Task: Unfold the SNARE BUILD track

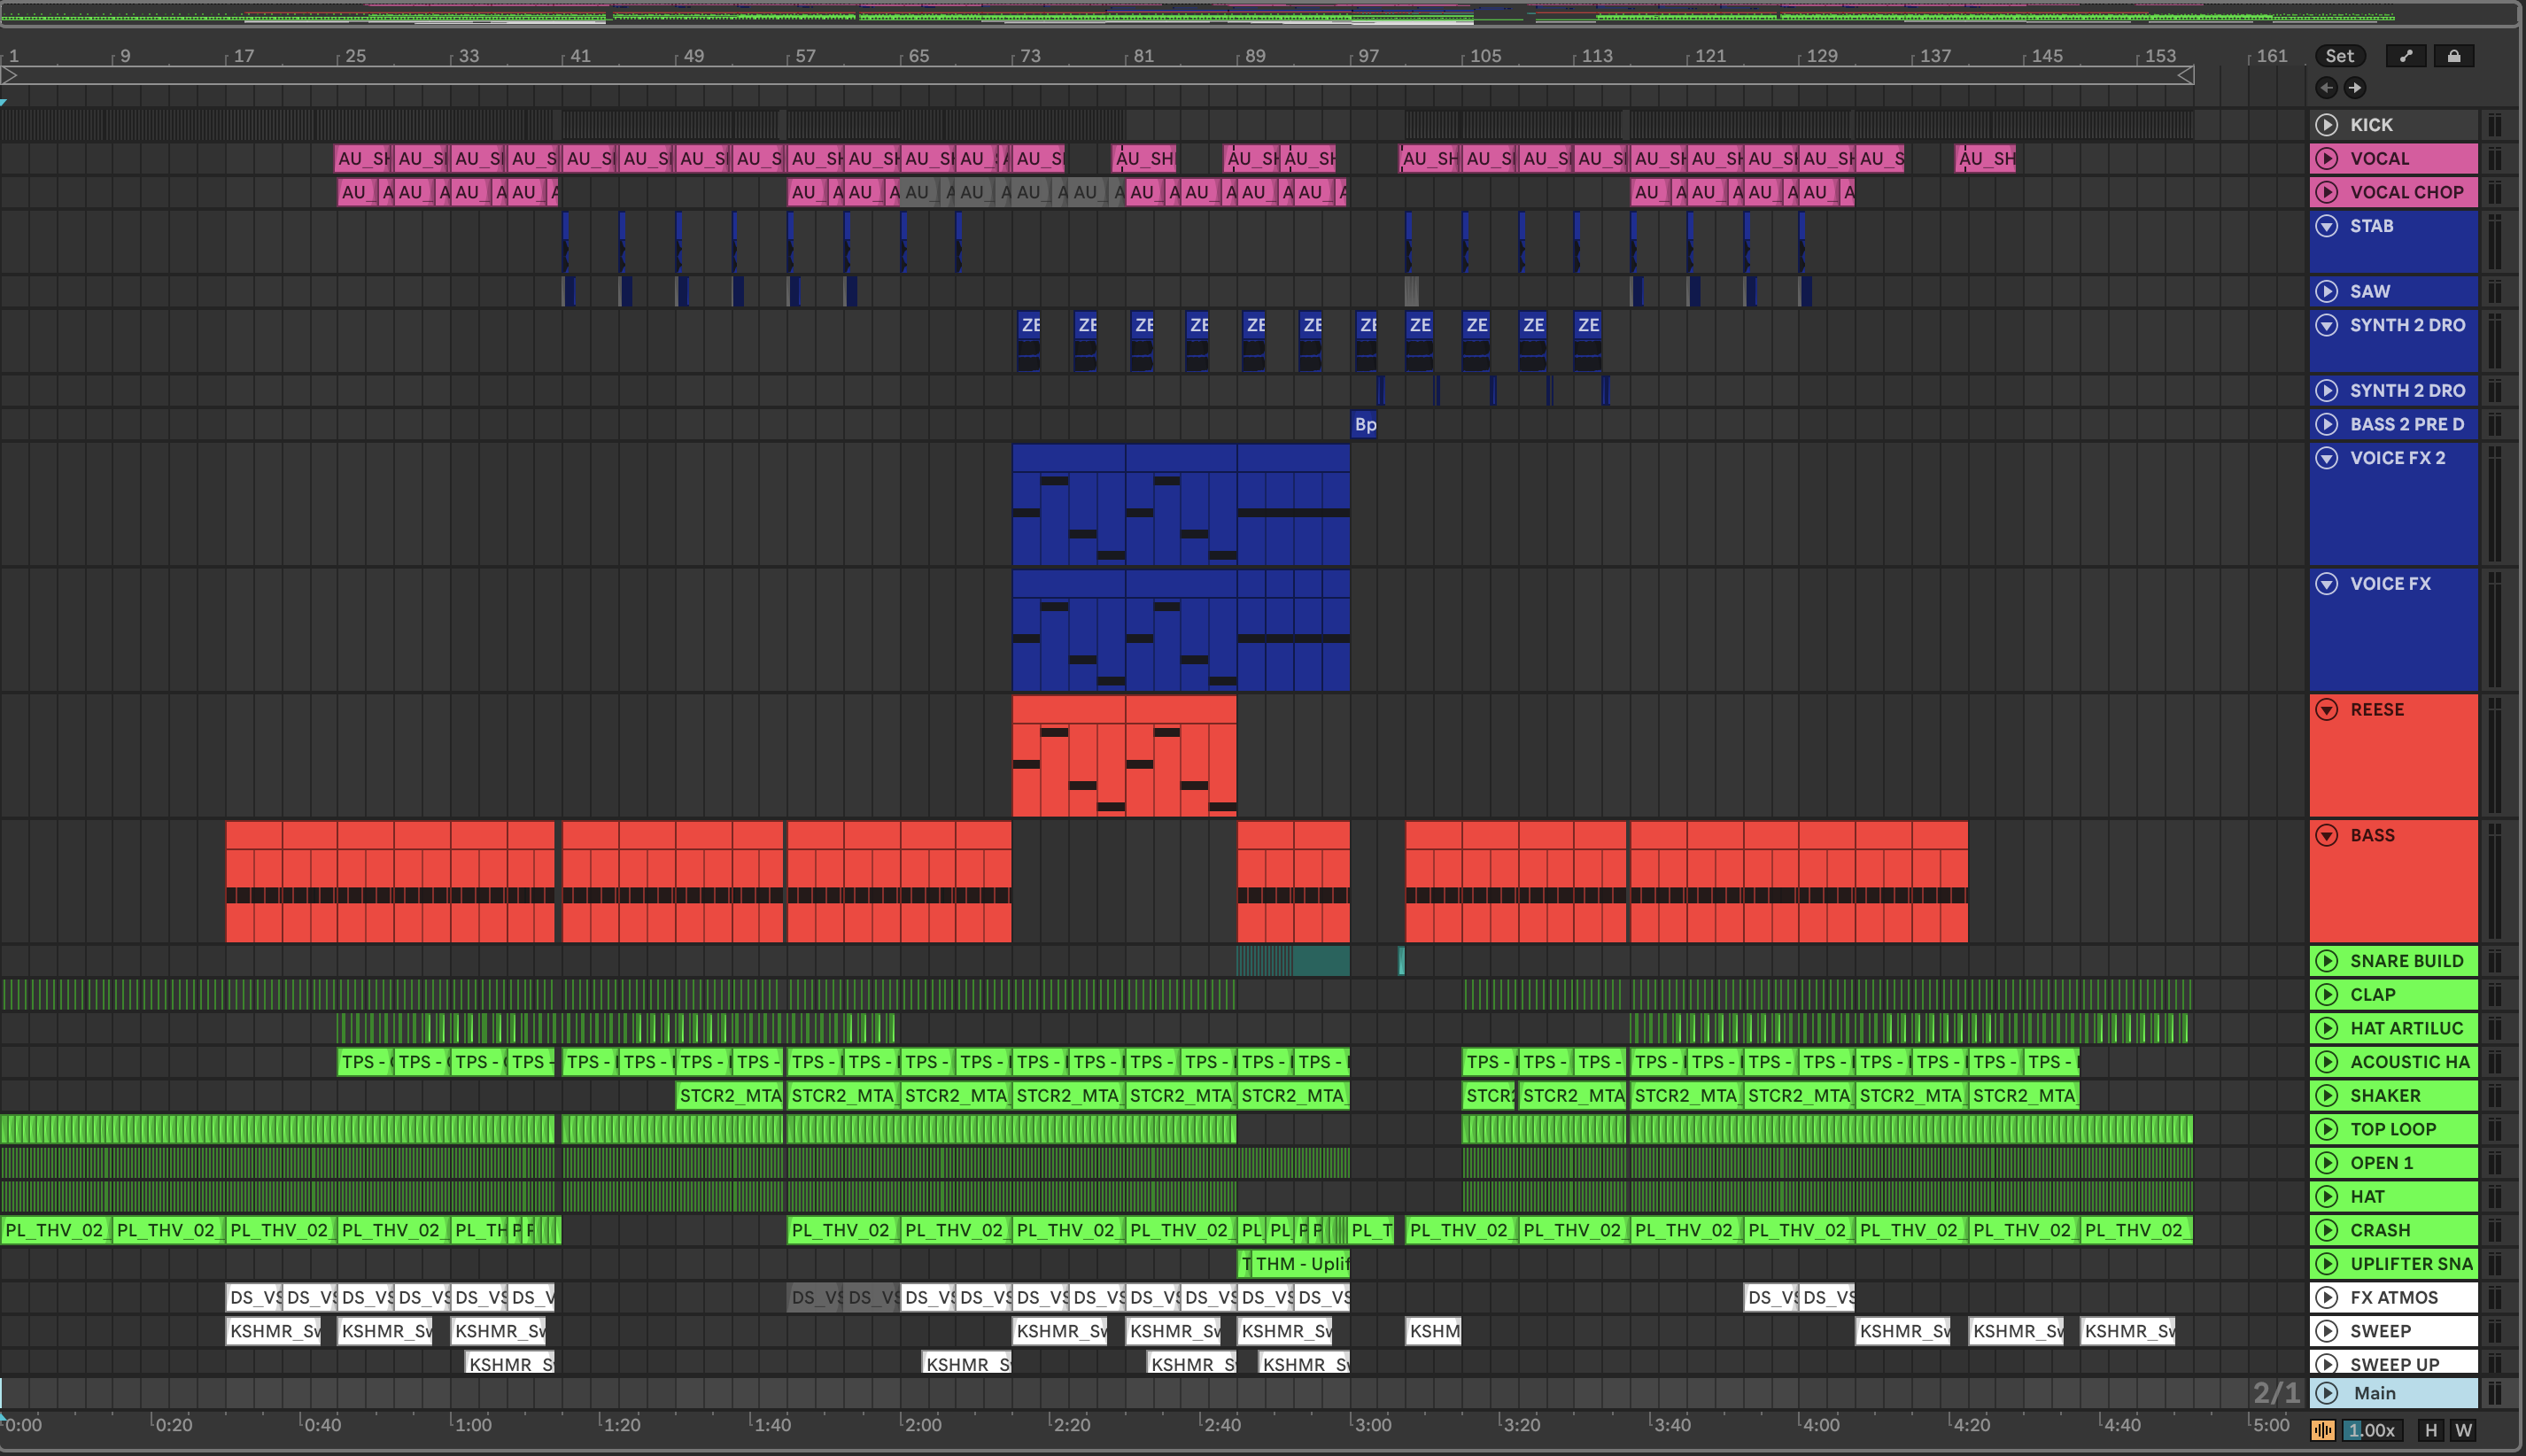Action: click(x=2327, y=961)
